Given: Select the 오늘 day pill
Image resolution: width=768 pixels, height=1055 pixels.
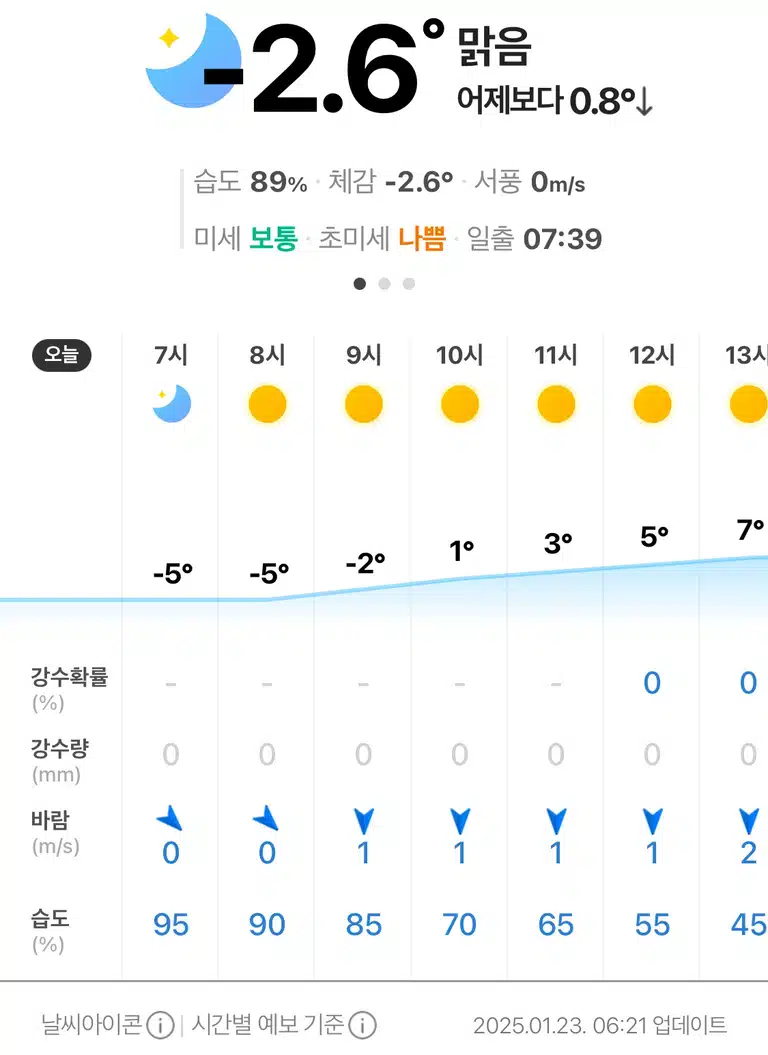Looking at the screenshot, I should tap(62, 355).
